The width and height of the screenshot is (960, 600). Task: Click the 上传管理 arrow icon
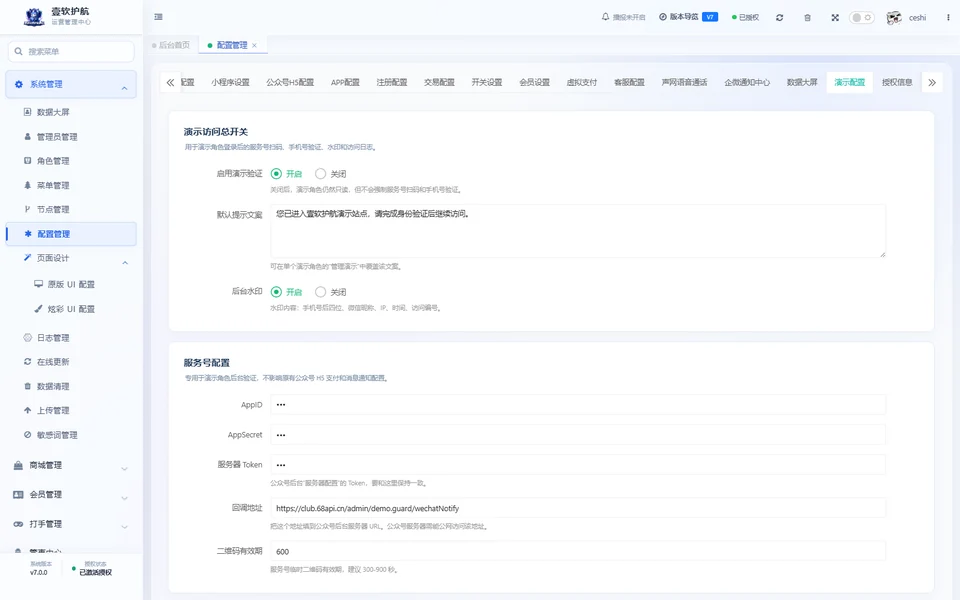[x=27, y=410]
